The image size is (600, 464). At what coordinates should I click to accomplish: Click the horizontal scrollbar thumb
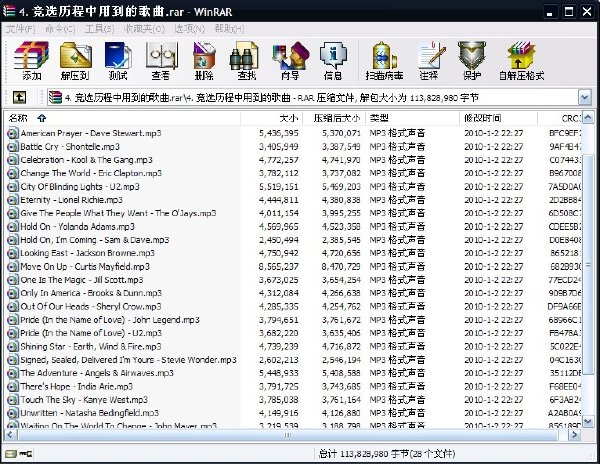pos(287,435)
